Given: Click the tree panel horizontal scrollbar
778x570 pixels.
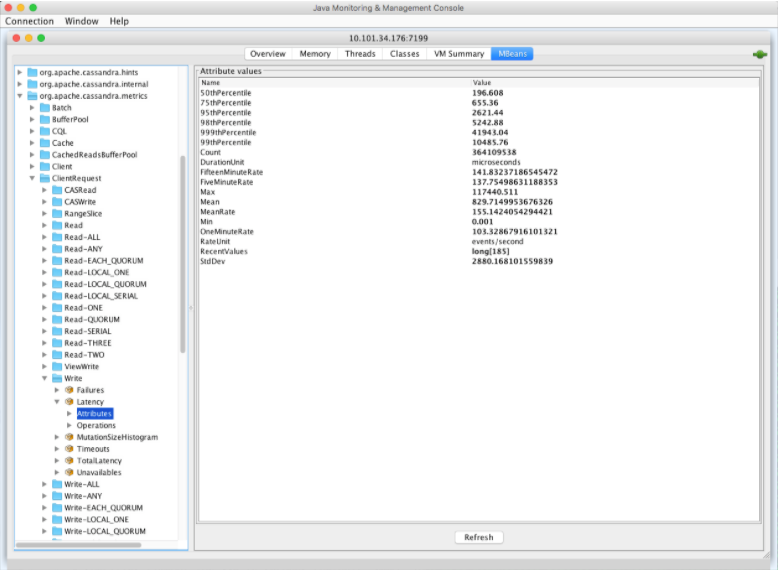Looking at the screenshot, I should pos(78,545).
